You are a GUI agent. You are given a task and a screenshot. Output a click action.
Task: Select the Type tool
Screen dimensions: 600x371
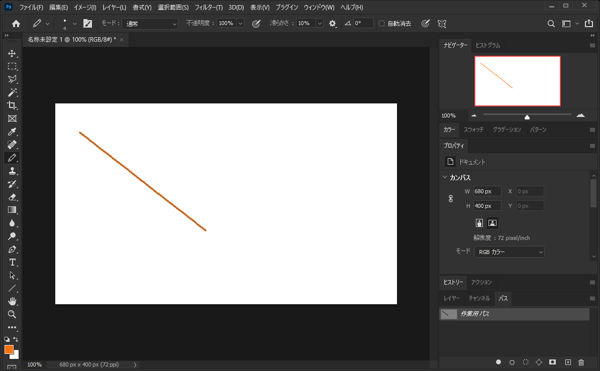point(12,262)
